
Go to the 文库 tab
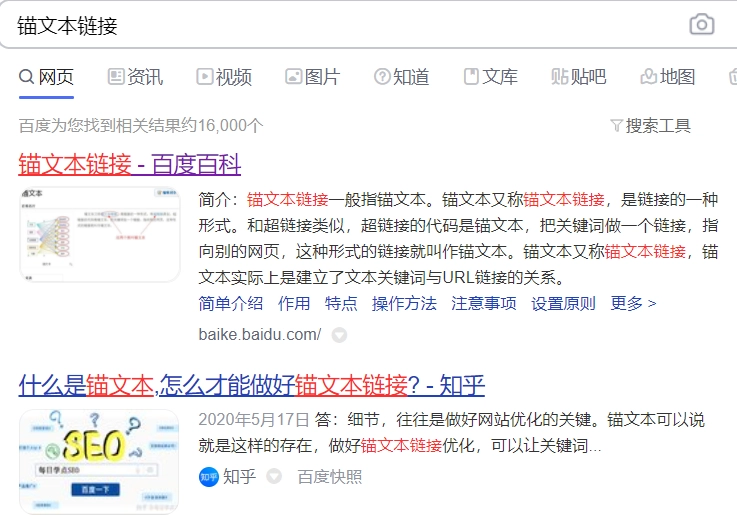tap(490, 77)
